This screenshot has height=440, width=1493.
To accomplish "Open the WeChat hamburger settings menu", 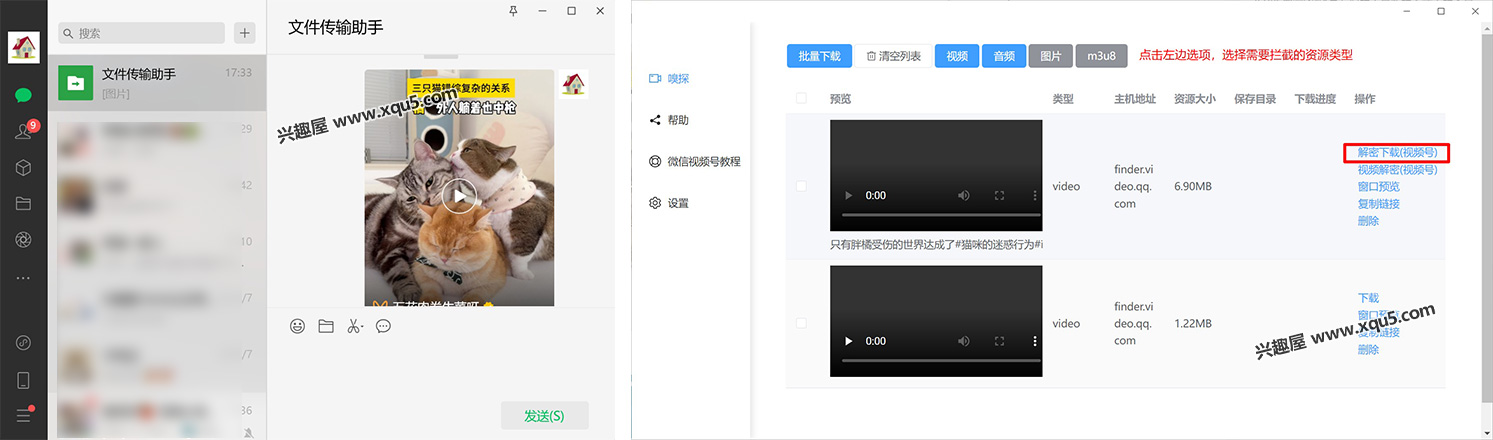I will click(23, 415).
